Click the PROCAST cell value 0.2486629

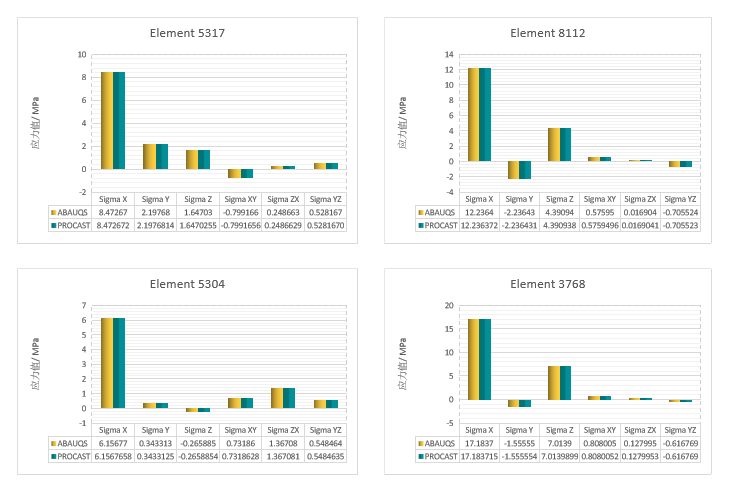[283, 225]
